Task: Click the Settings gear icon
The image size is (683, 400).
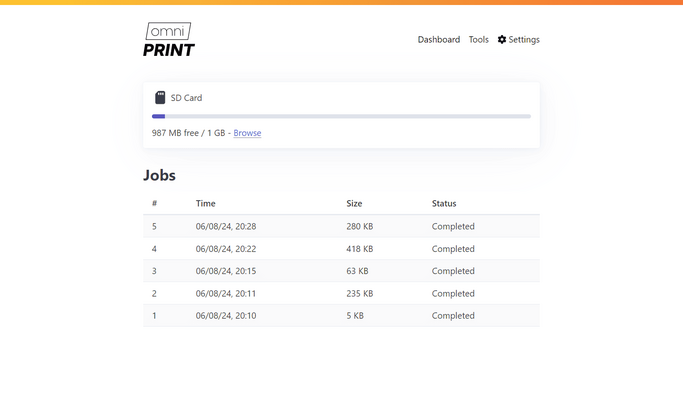Action: pyautogui.click(x=502, y=40)
